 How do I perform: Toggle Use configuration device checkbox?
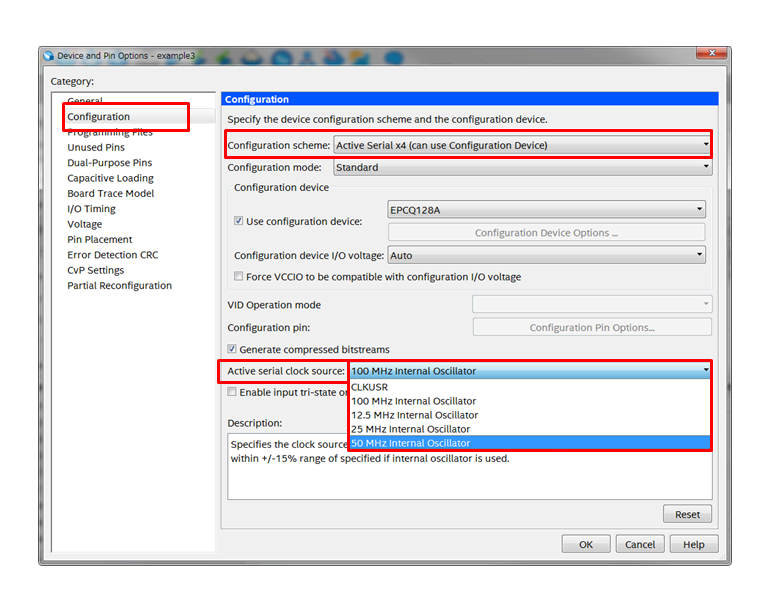[239, 221]
